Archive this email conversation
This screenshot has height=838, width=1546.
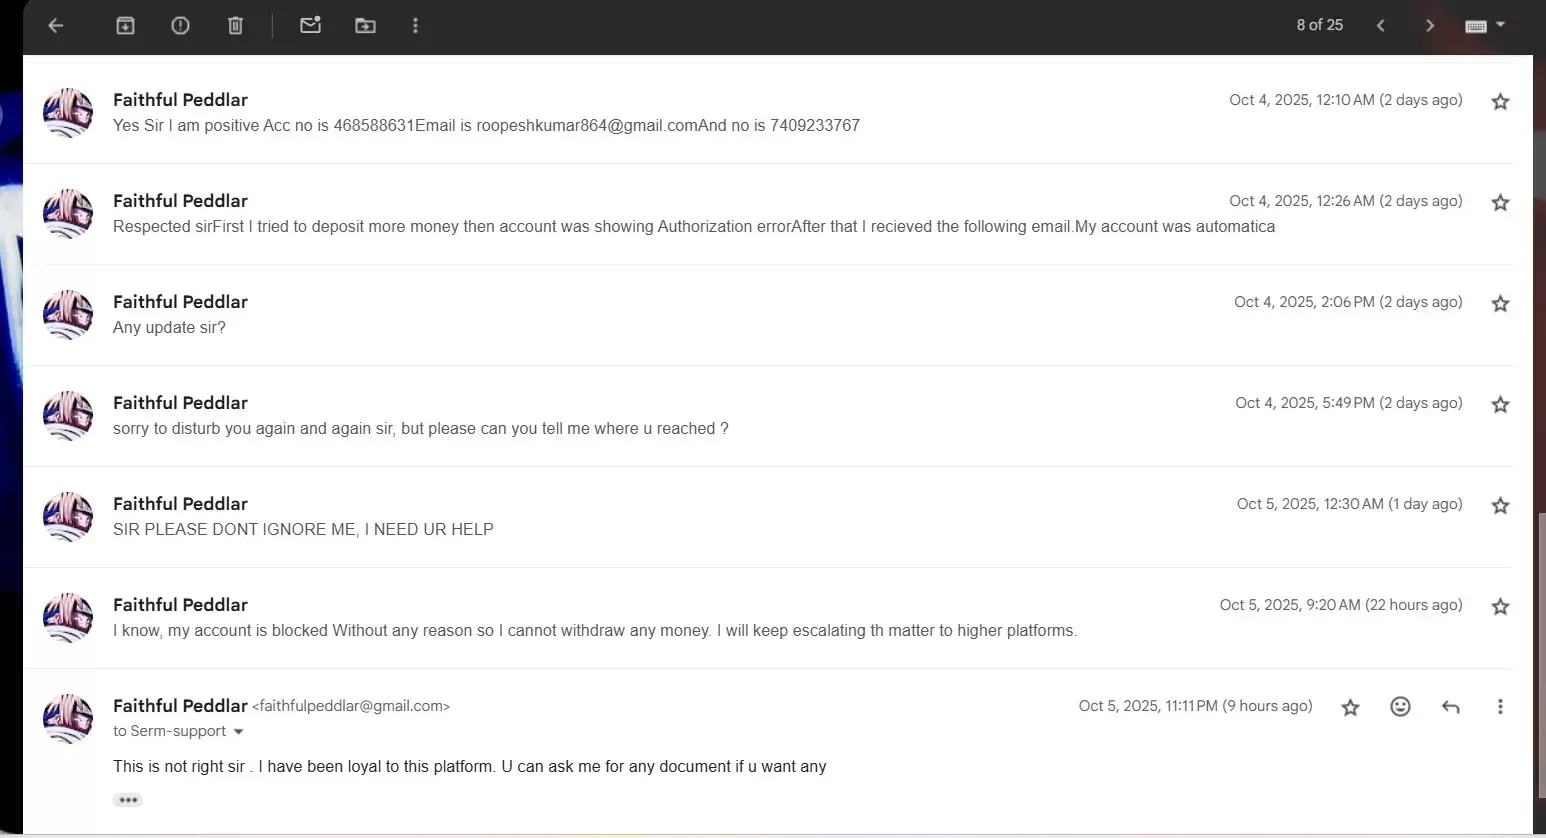coord(125,26)
